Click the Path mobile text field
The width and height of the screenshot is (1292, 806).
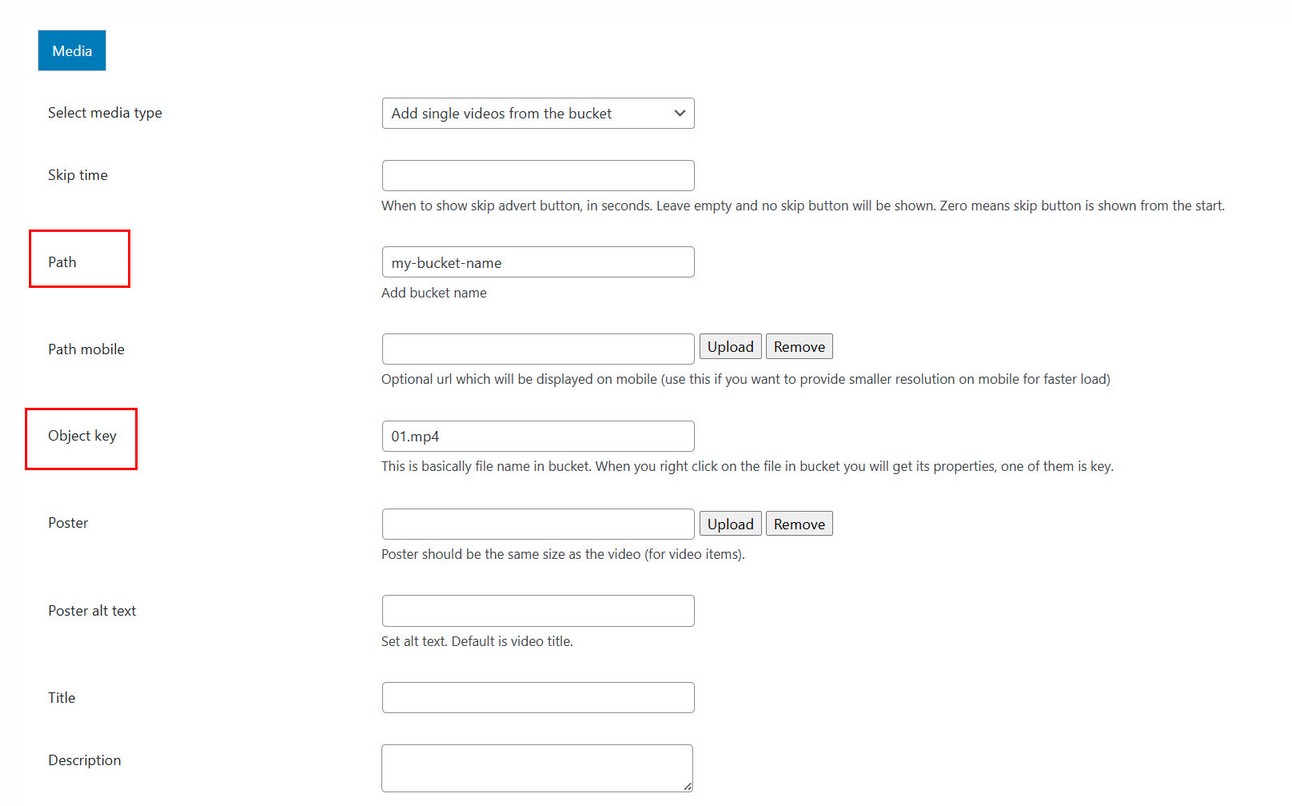tap(538, 349)
